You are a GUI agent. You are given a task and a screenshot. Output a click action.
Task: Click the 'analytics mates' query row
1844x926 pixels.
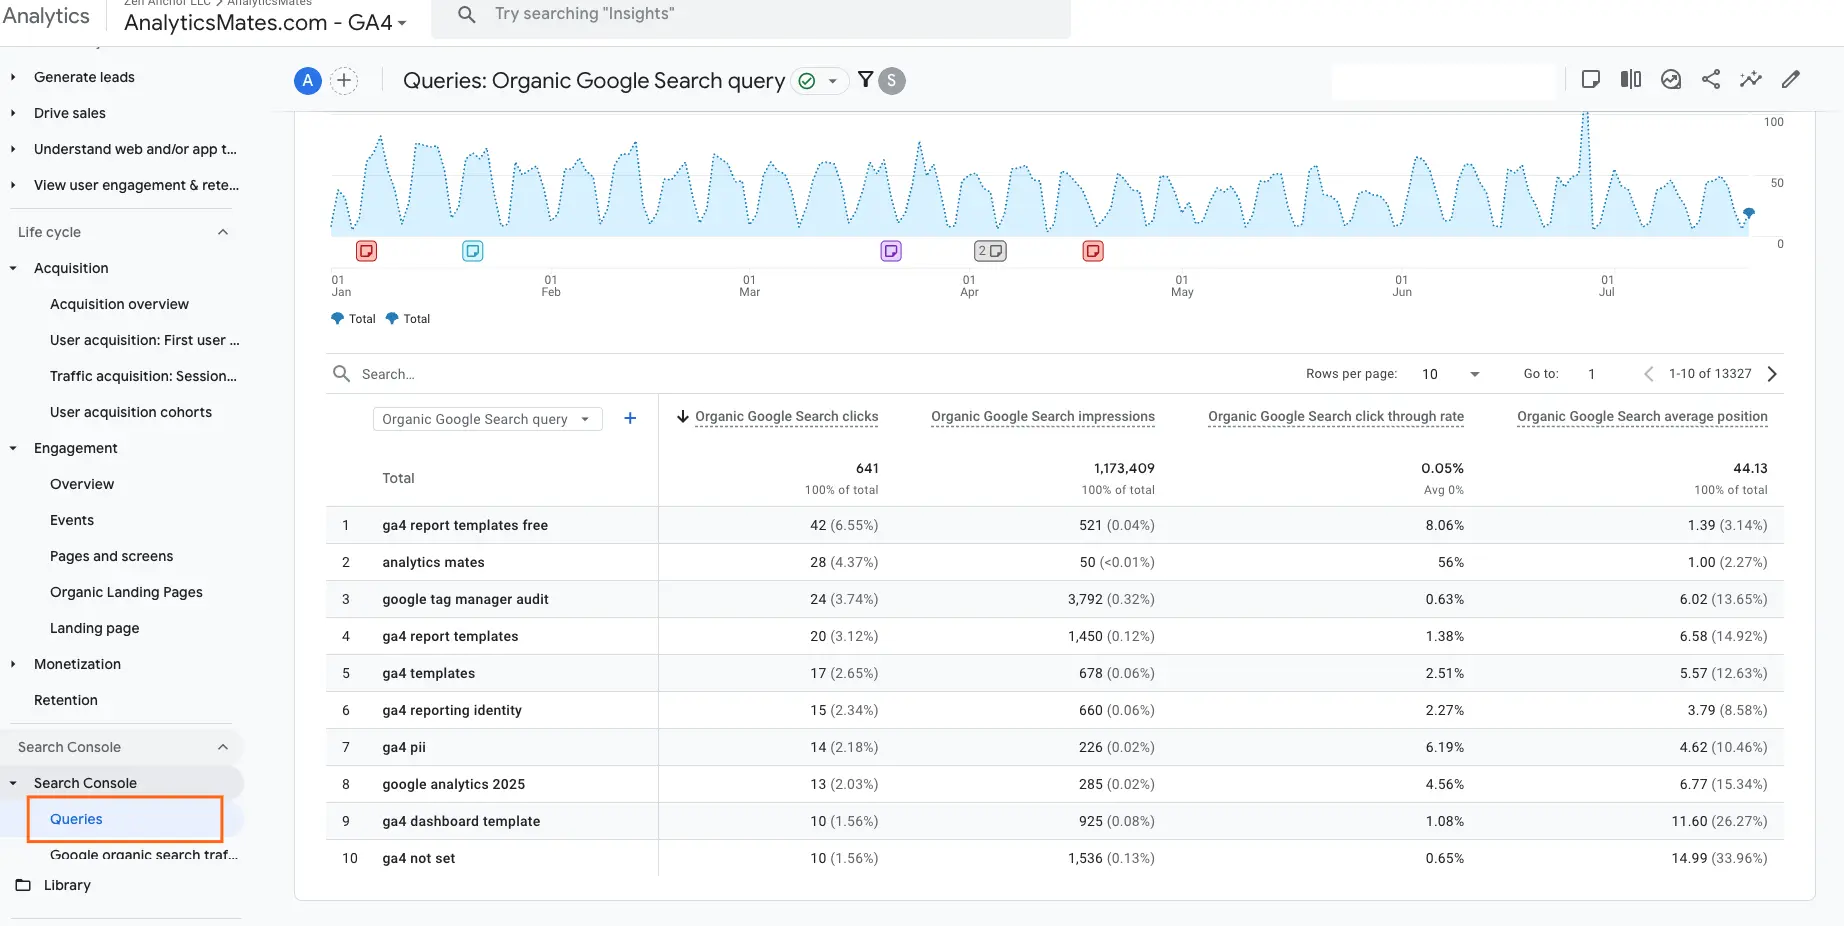[x=433, y=562]
